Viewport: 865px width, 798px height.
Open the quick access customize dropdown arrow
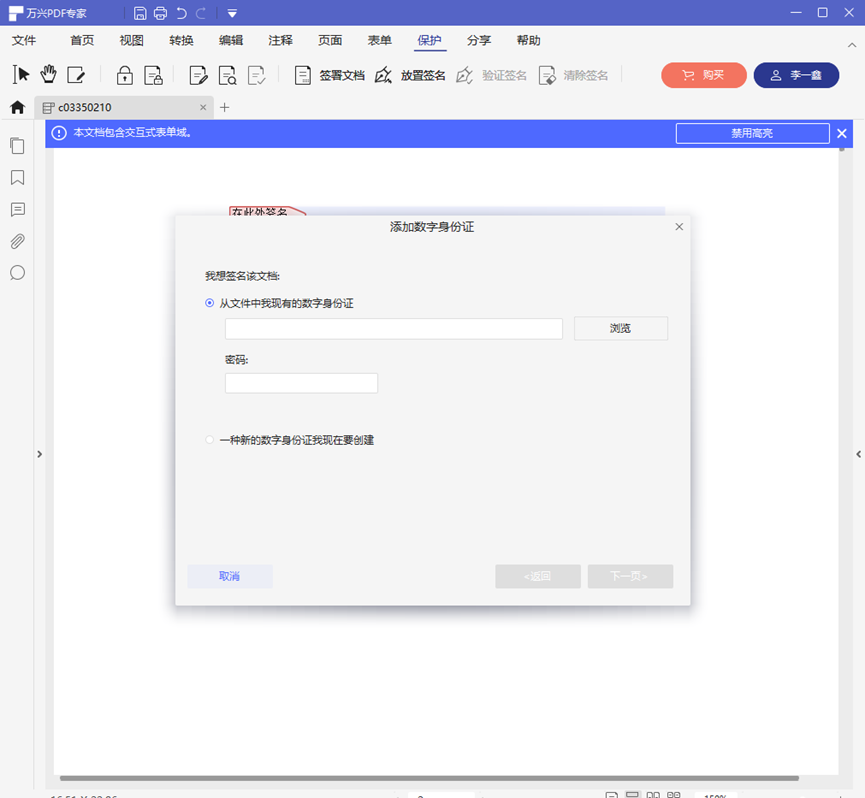tap(232, 13)
